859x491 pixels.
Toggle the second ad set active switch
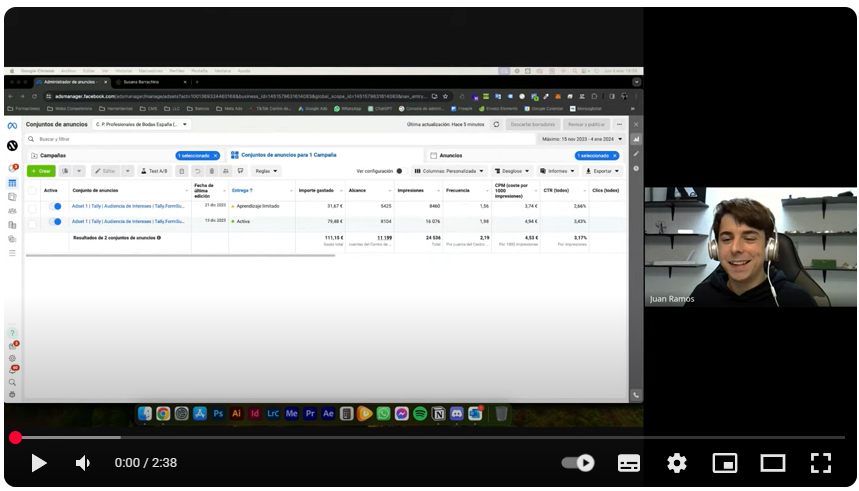point(56,221)
